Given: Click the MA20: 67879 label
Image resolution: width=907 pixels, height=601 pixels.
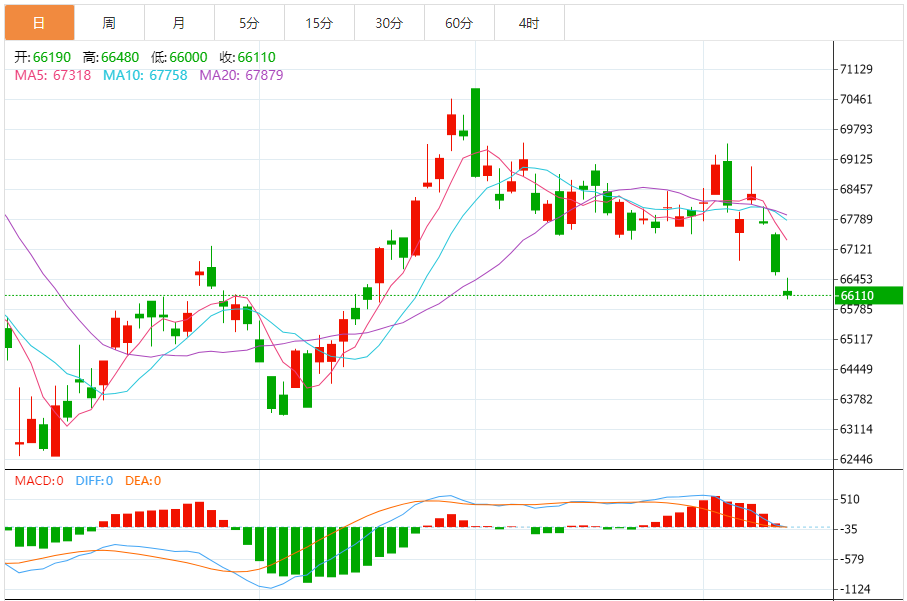Looking at the screenshot, I should coord(241,75).
